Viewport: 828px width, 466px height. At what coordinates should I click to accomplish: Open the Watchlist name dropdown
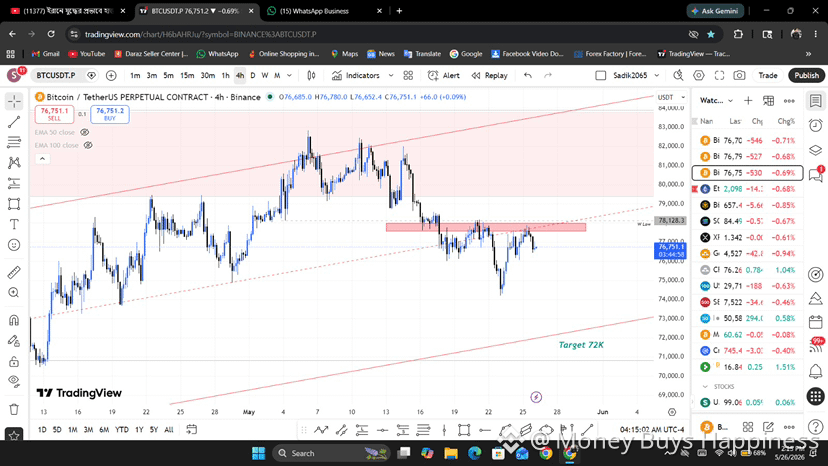click(x=716, y=100)
